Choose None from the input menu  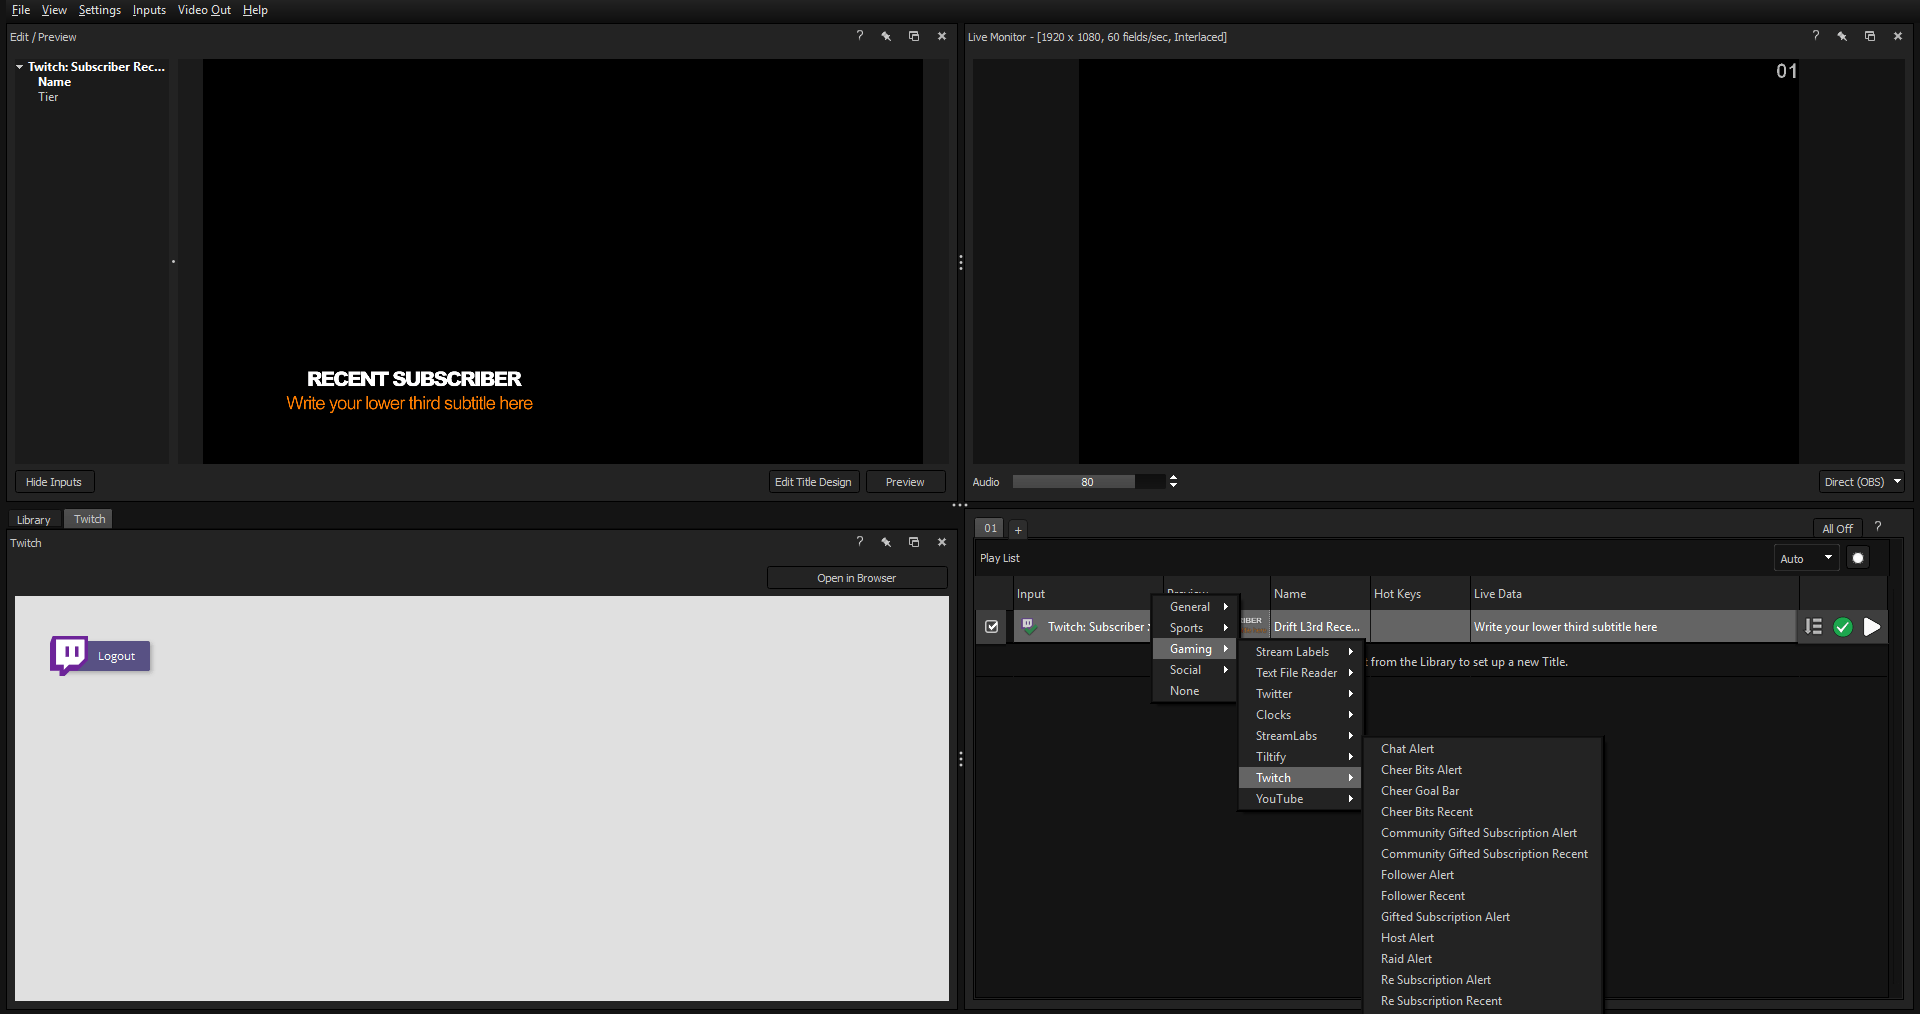click(x=1196, y=691)
